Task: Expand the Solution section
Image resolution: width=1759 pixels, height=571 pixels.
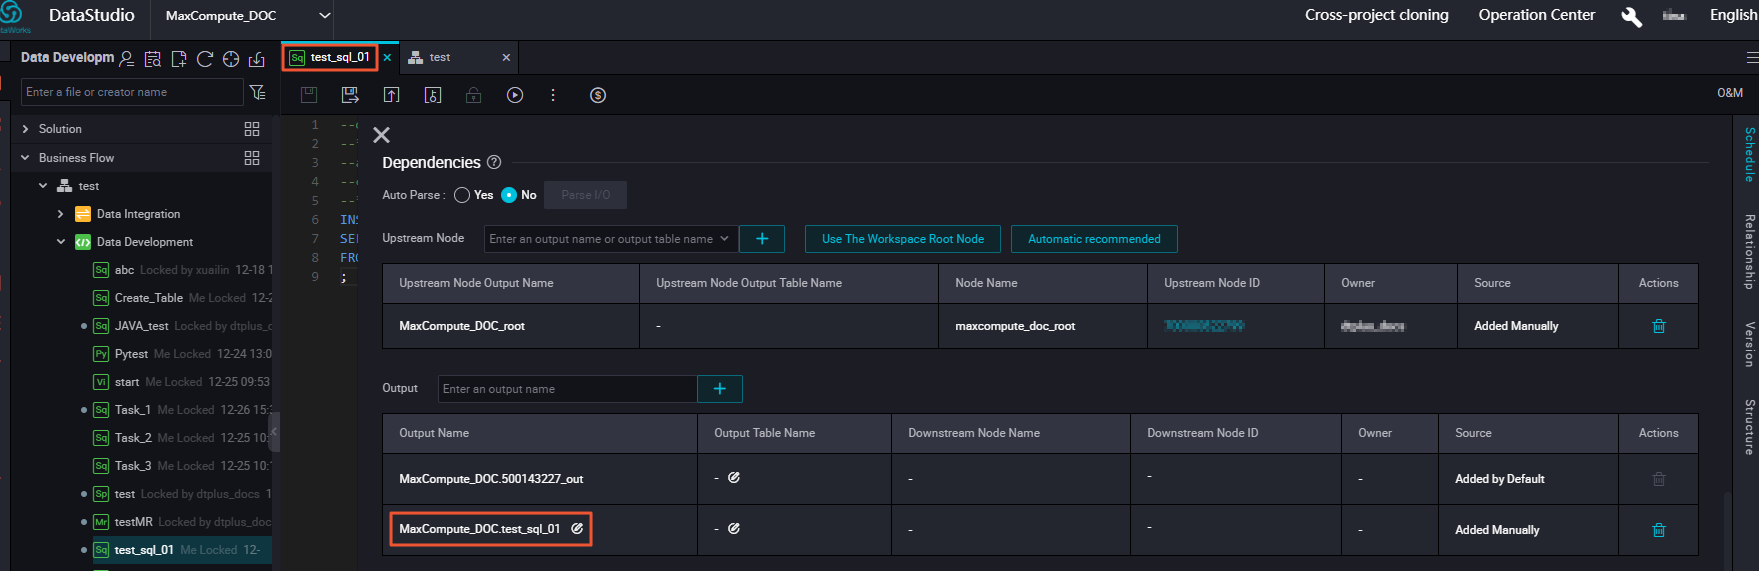Action: click(25, 129)
